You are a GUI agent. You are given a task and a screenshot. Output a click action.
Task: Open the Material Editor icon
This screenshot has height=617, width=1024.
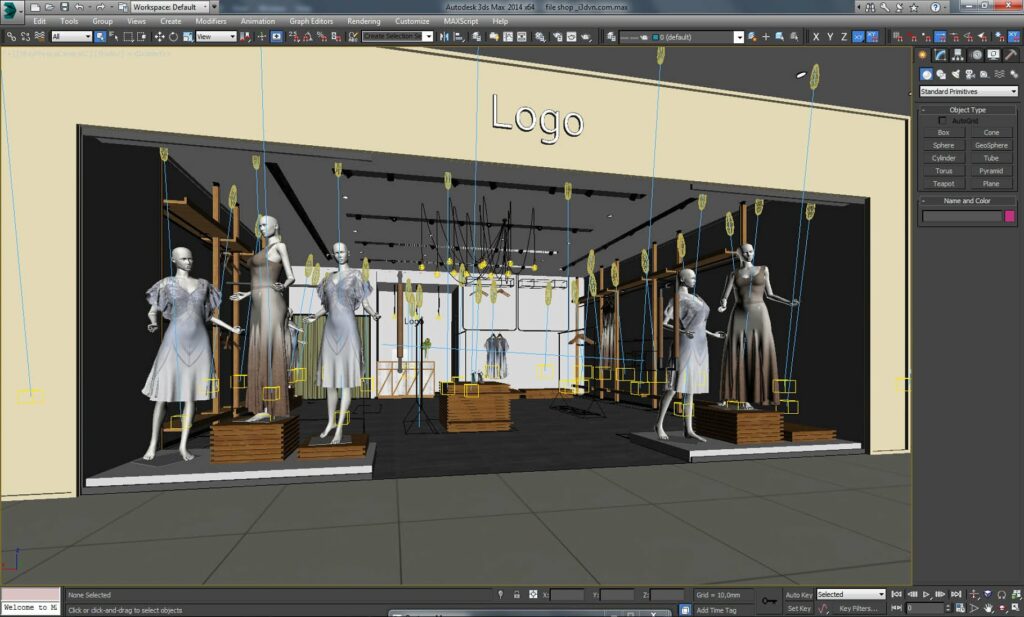[x=540, y=37]
